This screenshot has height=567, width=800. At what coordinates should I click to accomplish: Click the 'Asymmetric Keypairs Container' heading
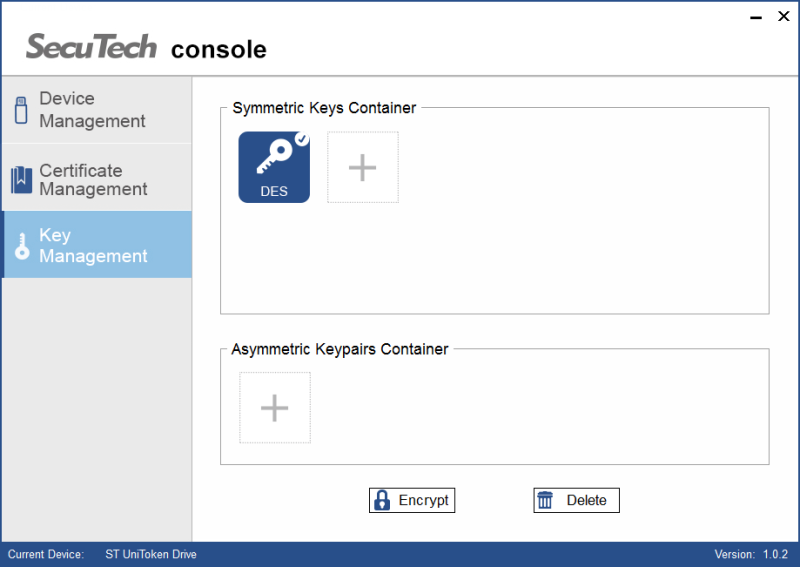coord(340,349)
